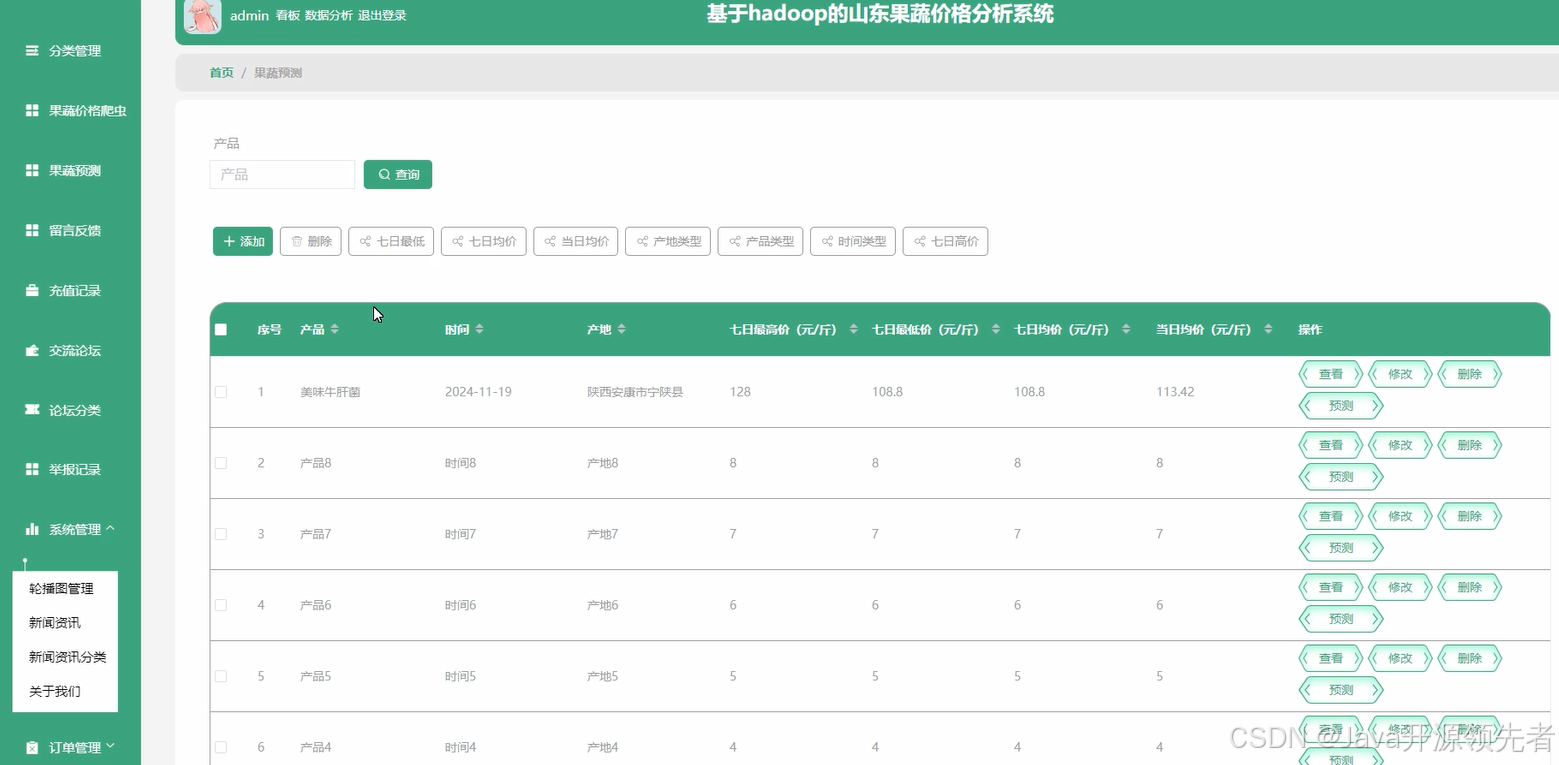Viewport: 1559px width, 765px height.
Task: Click 修改 in the 产品5 row
Action: [1400, 658]
